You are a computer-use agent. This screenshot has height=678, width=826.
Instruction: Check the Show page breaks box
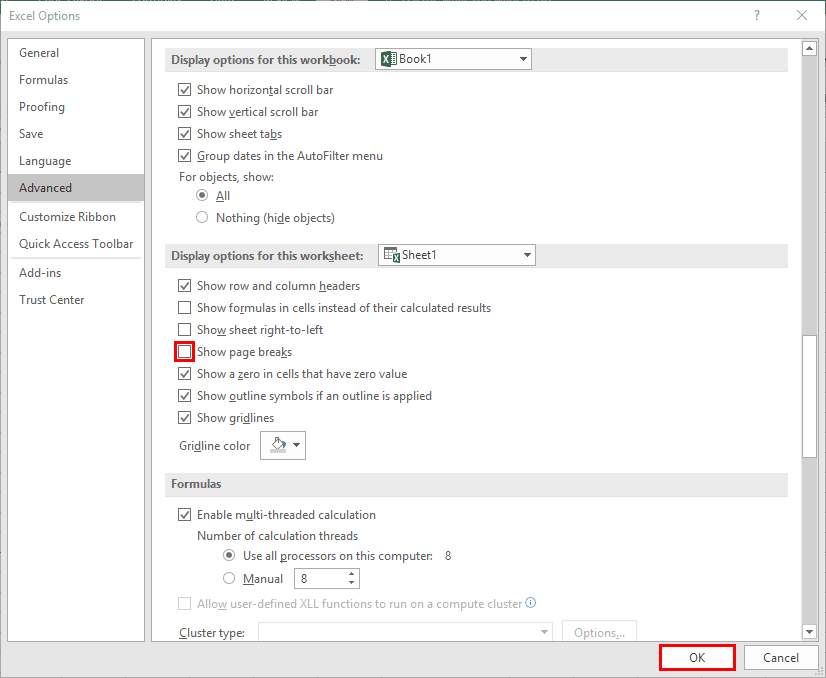pos(184,351)
